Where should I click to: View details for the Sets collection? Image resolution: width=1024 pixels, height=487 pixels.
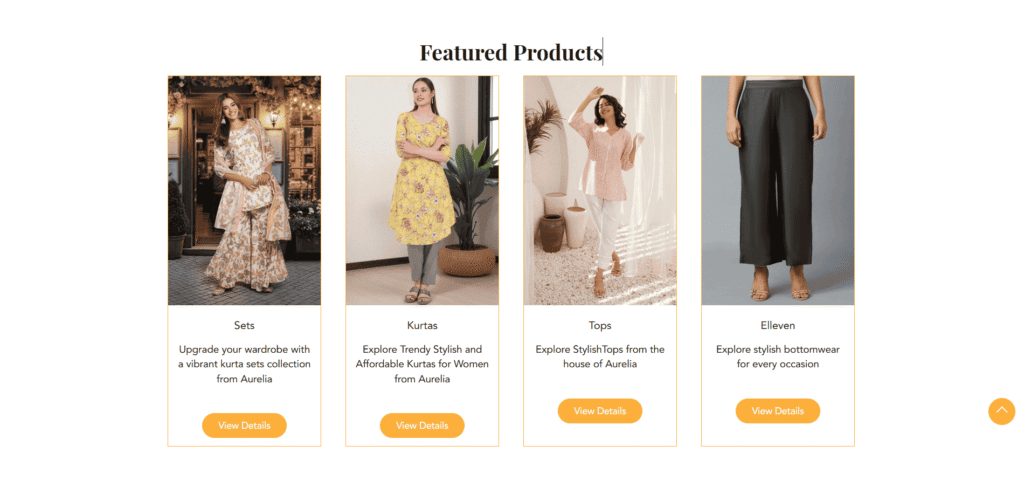click(244, 425)
